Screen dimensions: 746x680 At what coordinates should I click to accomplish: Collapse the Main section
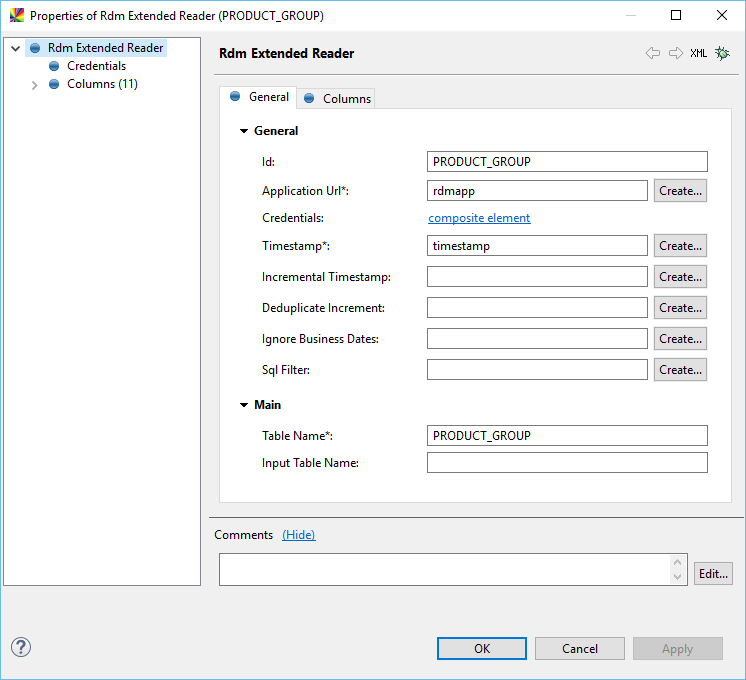click(244, 405)
